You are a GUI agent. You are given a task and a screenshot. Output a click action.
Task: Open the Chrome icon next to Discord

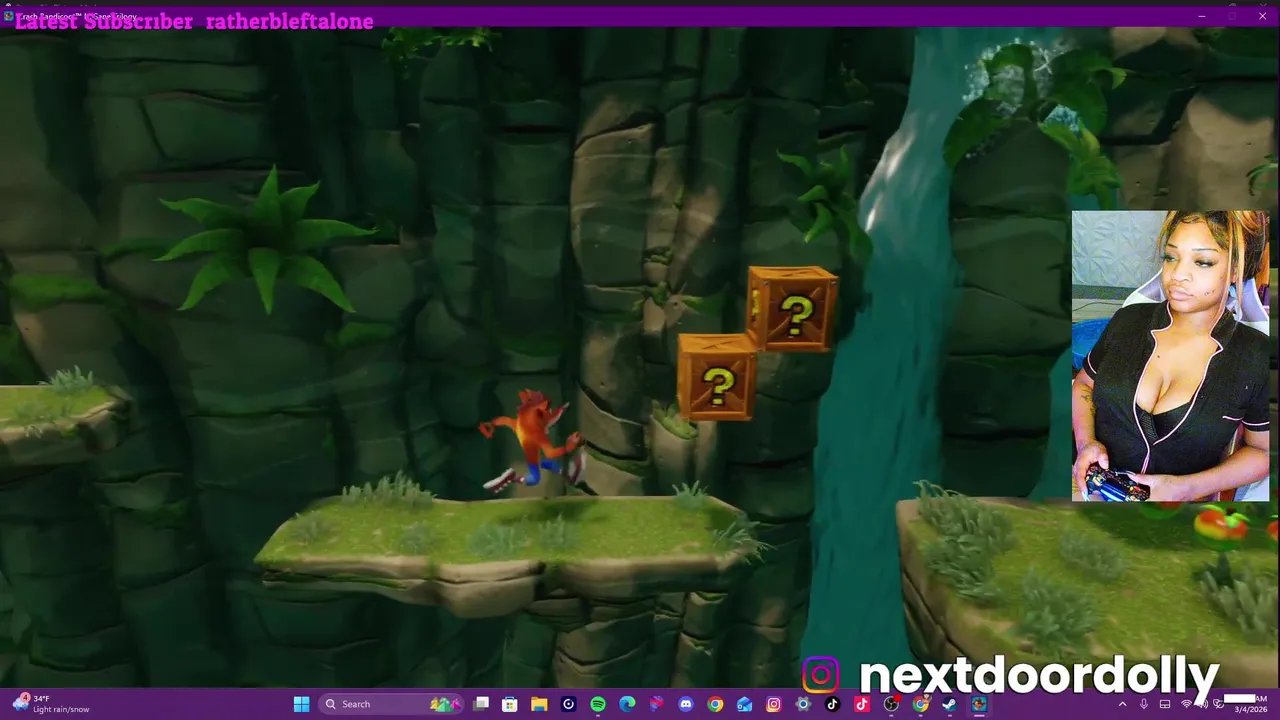pos(715,704)
